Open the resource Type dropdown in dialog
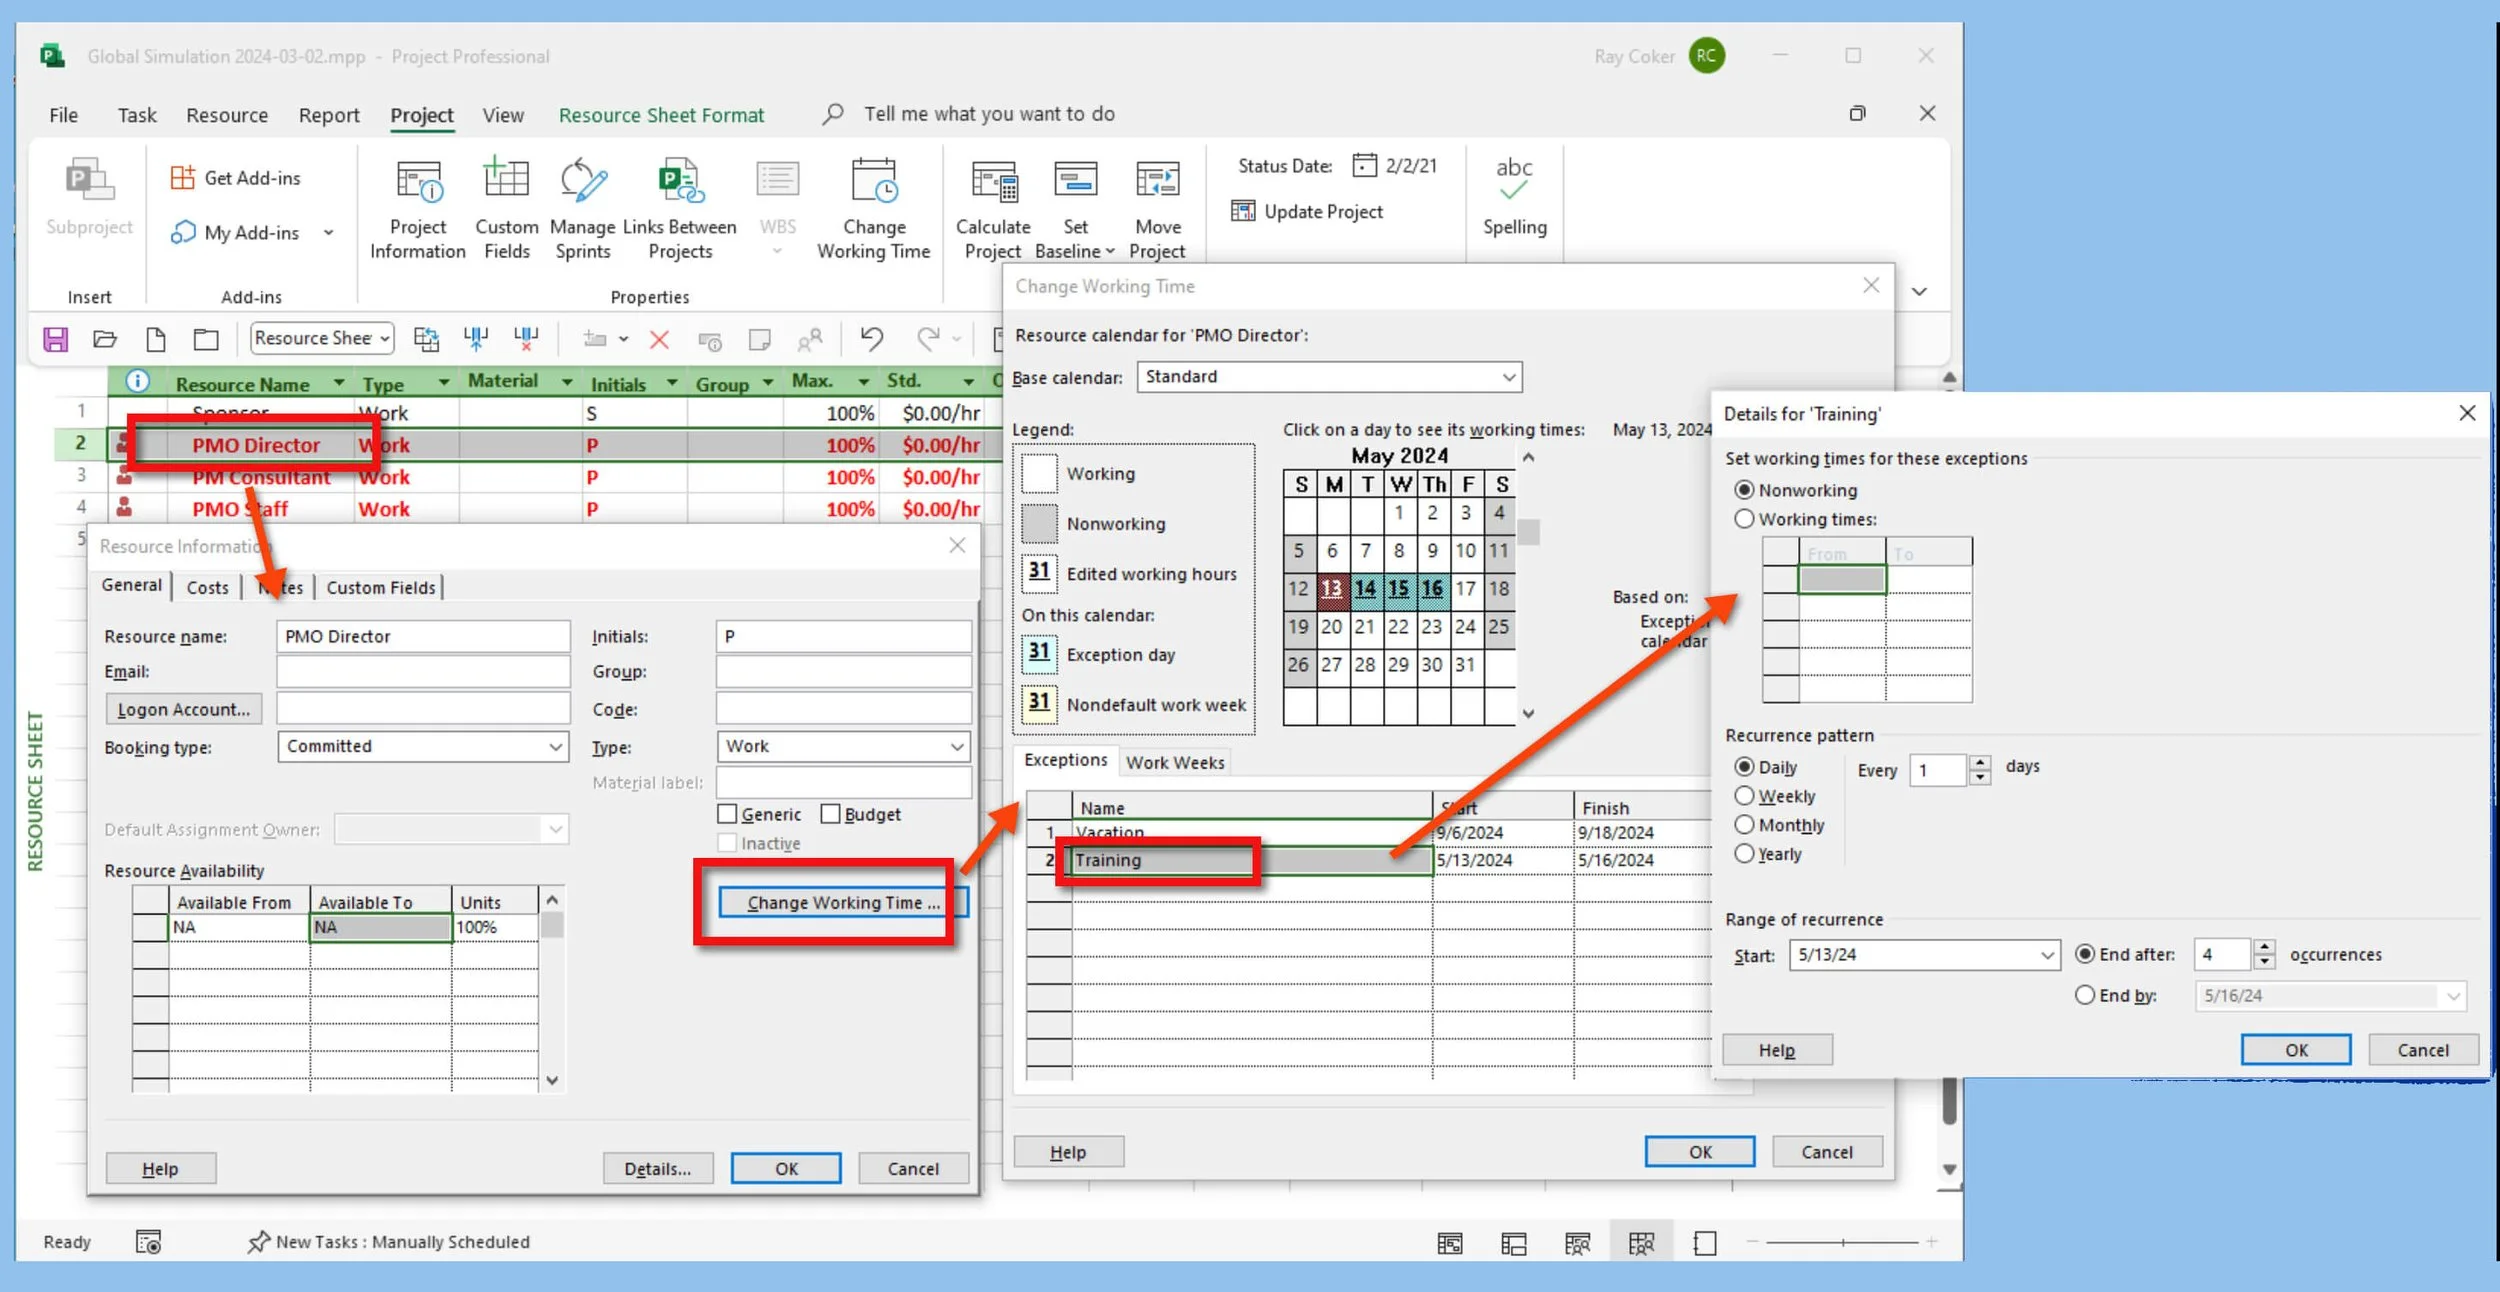Image resolution: width=2500 pixels, height=1292 pixels. pos(957,747)
